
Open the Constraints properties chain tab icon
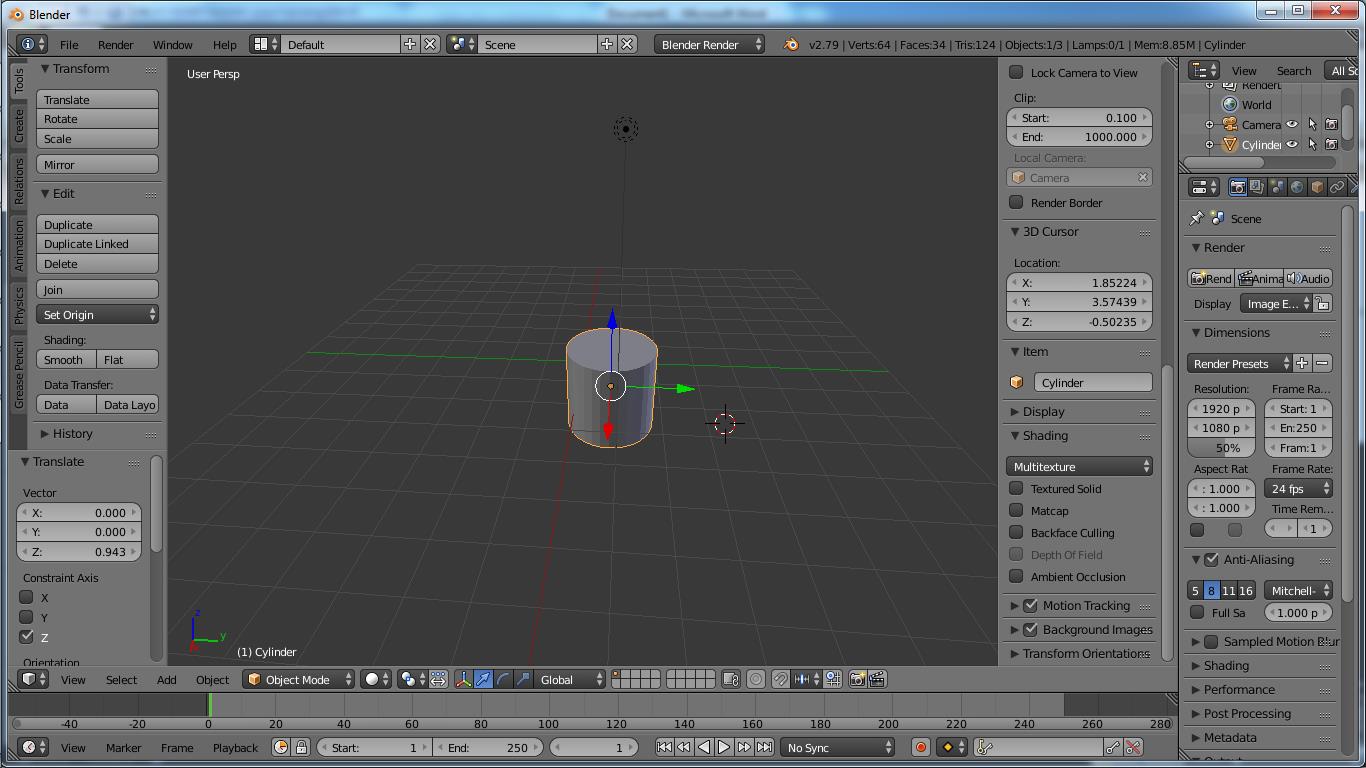1337,187
